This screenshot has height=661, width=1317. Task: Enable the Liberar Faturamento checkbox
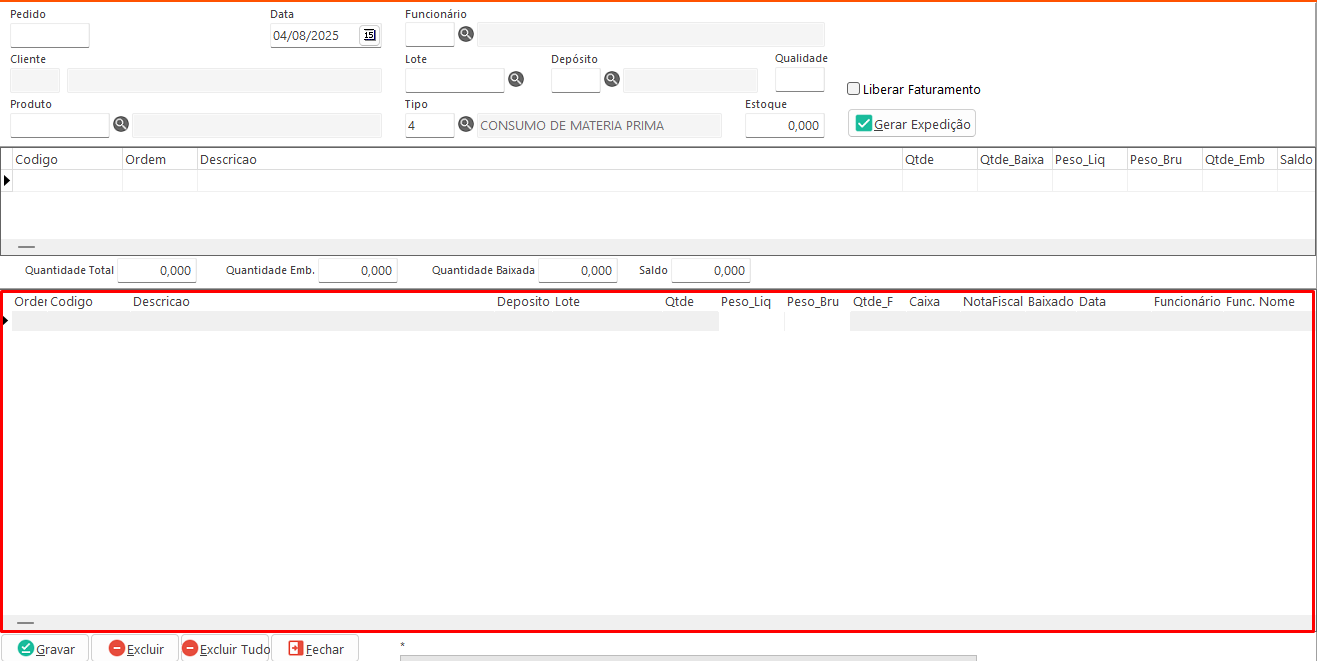coord(853,89)
